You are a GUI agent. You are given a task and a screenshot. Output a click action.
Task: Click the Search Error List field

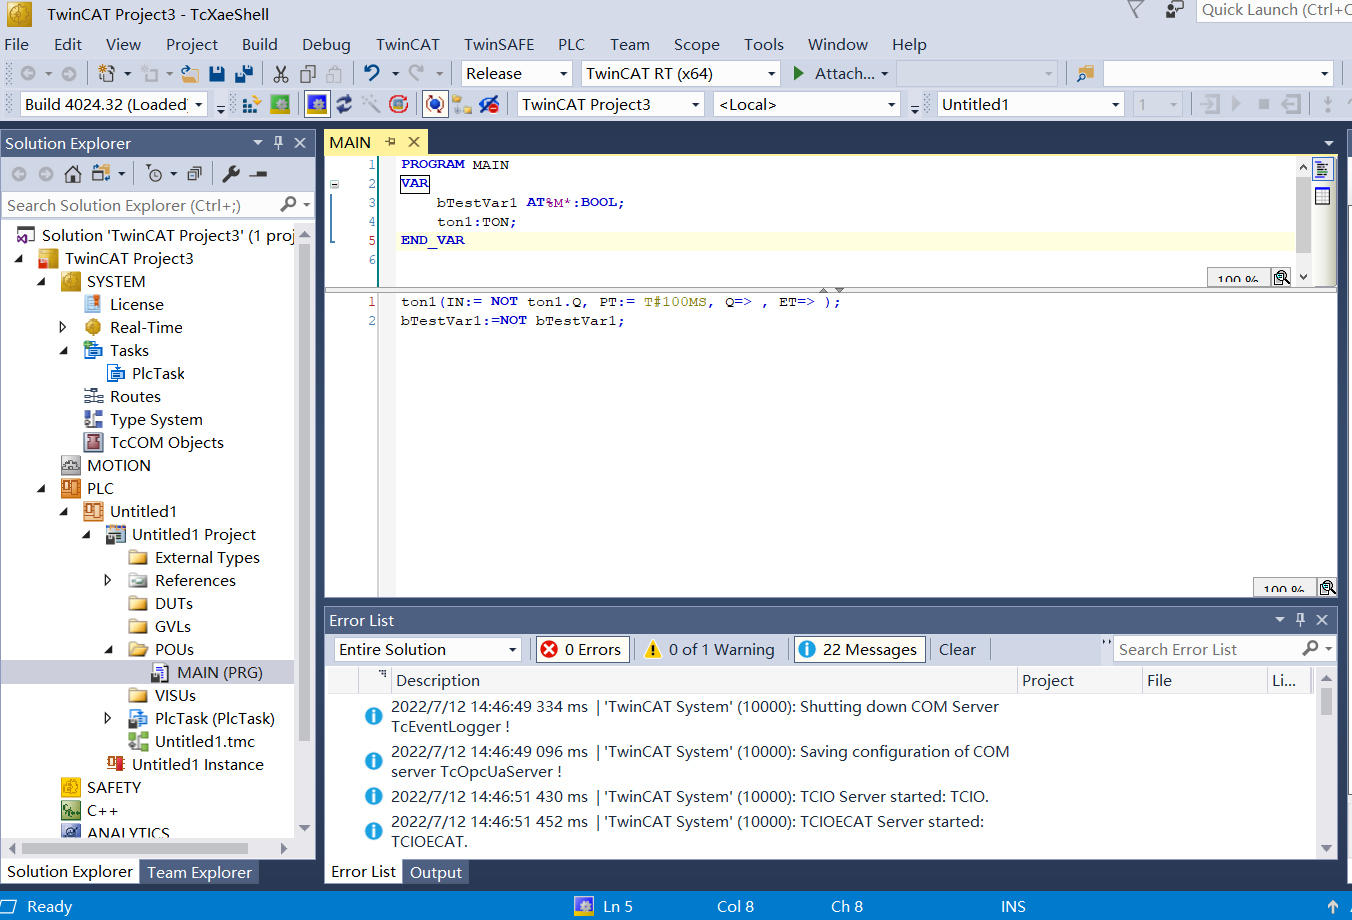1205,650
